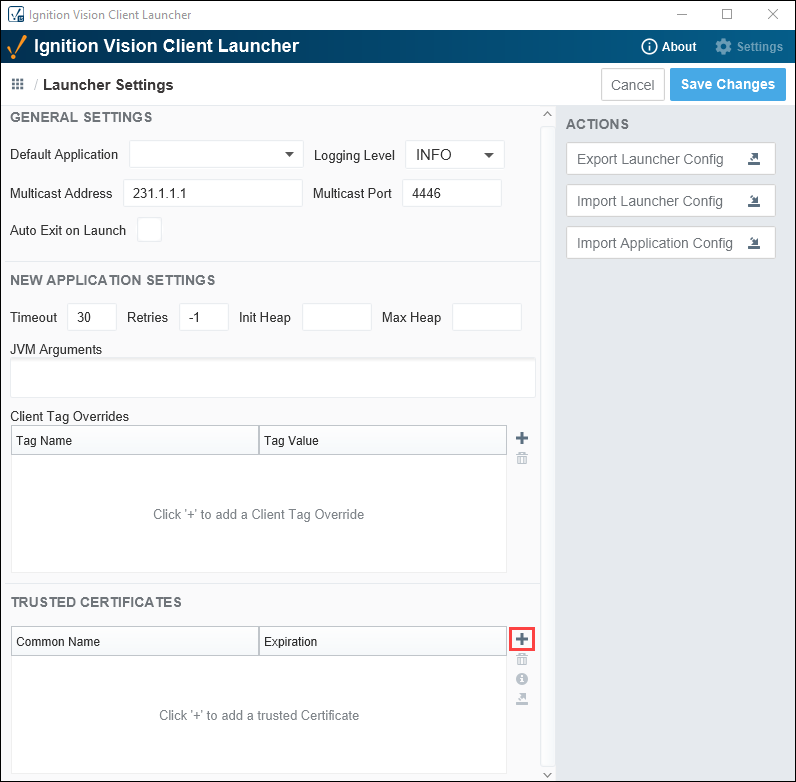The image size is (796, 782).
Task: Close the launcher window
Action: click(x=773, y=14)
